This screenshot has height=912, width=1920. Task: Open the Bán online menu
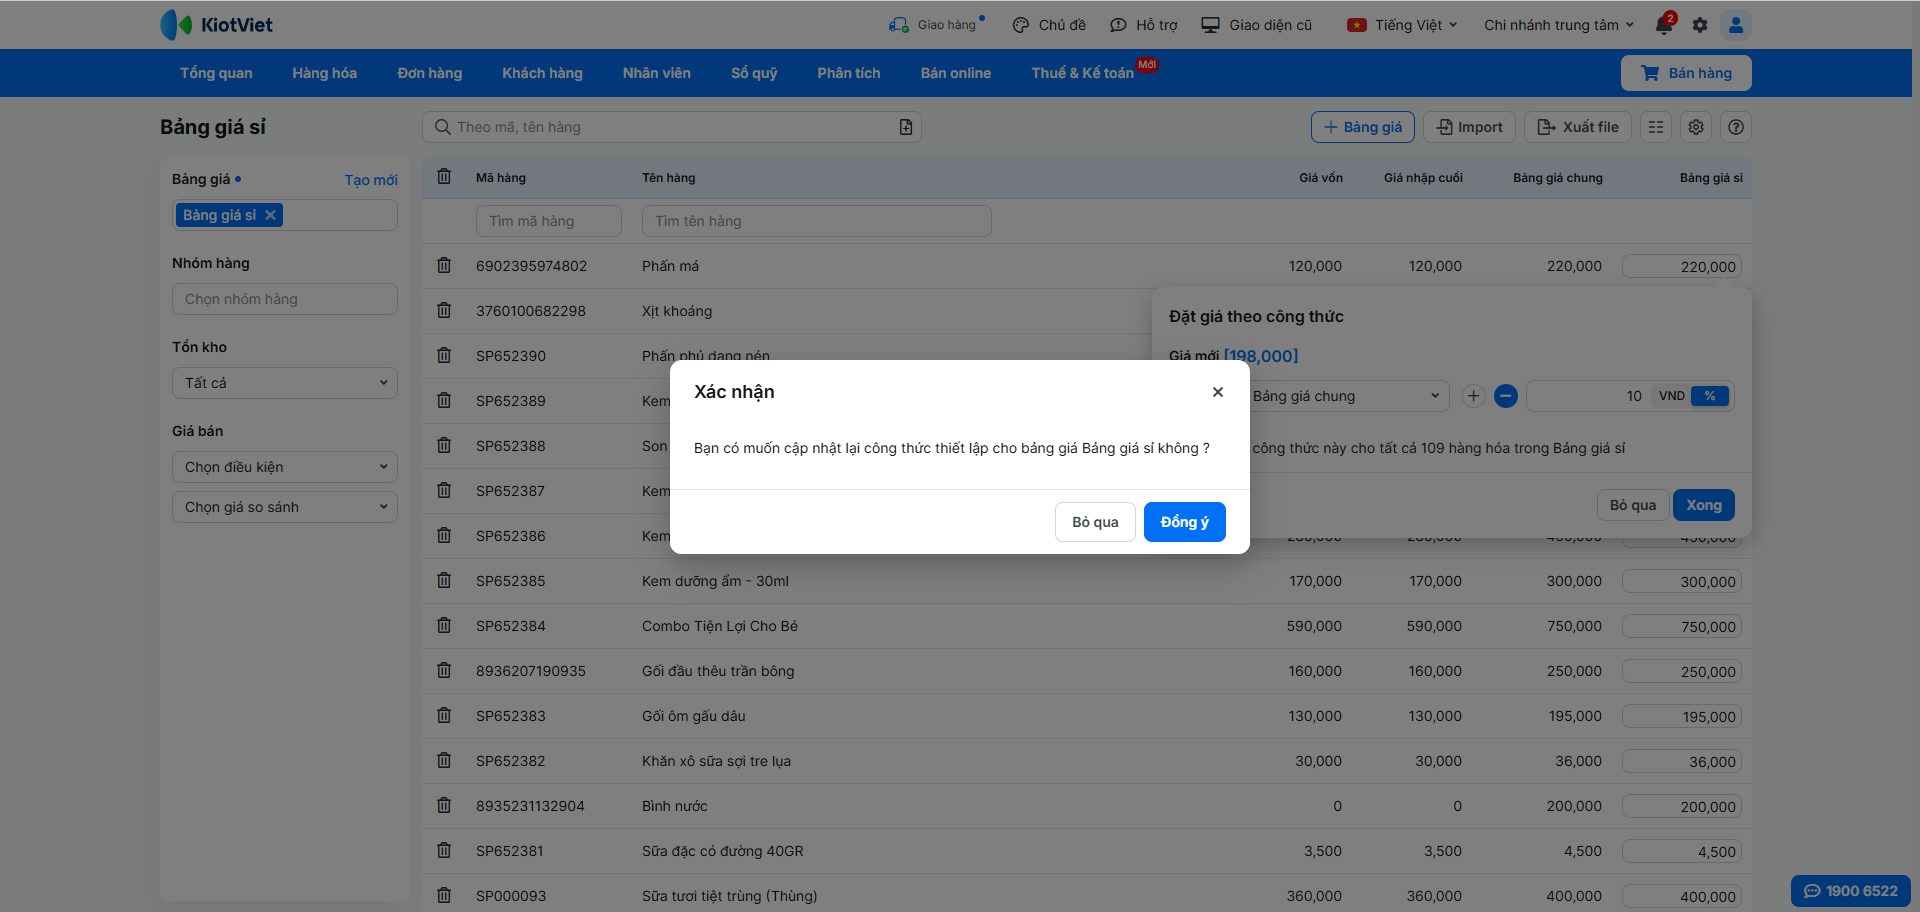coord(956,73)
